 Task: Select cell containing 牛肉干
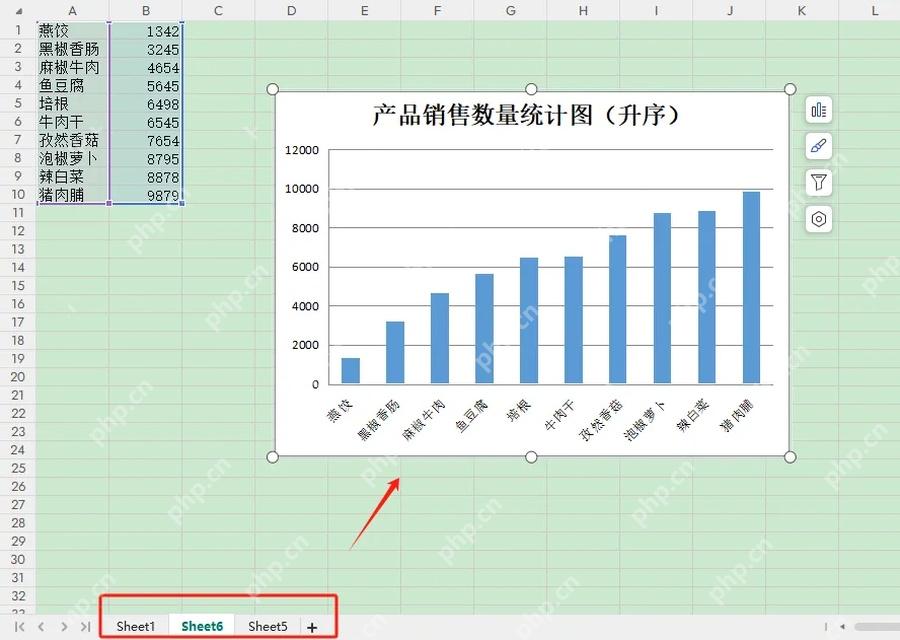pos(72,122)
